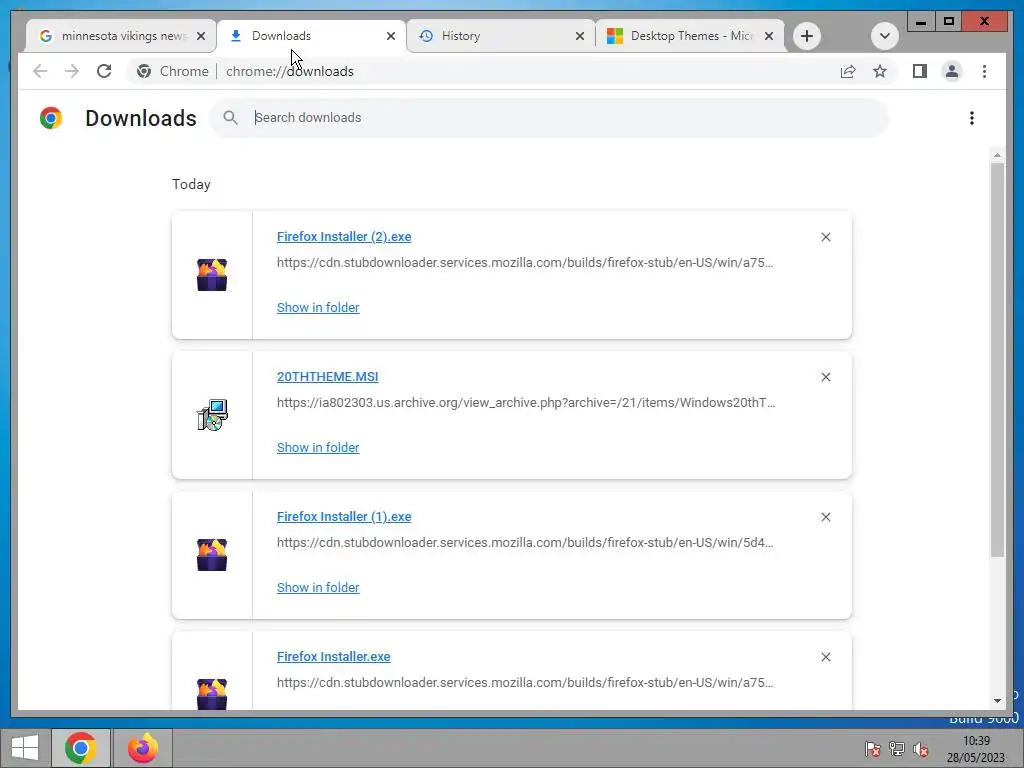
Task: Open the Windows Start button
Action: [25, 748]
